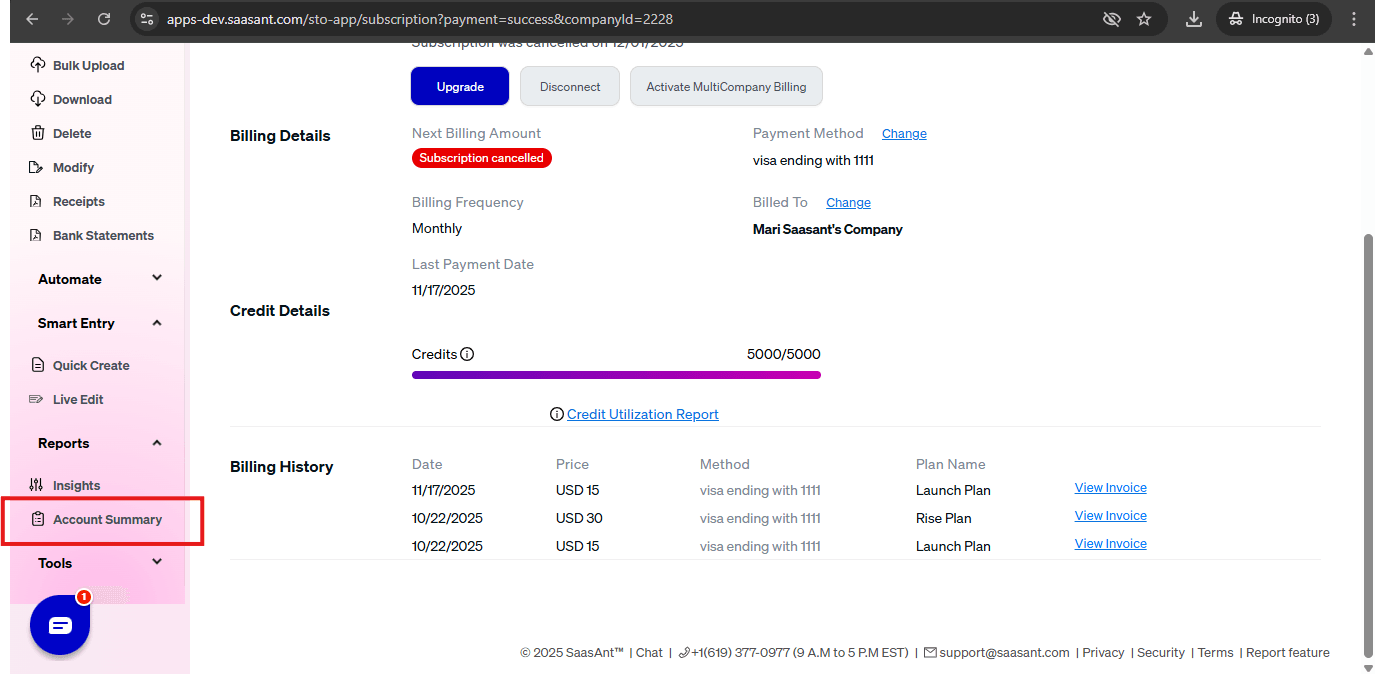1375x674 pixels.
Task: Open the chat support bubble icon
Action: (60, 625)
